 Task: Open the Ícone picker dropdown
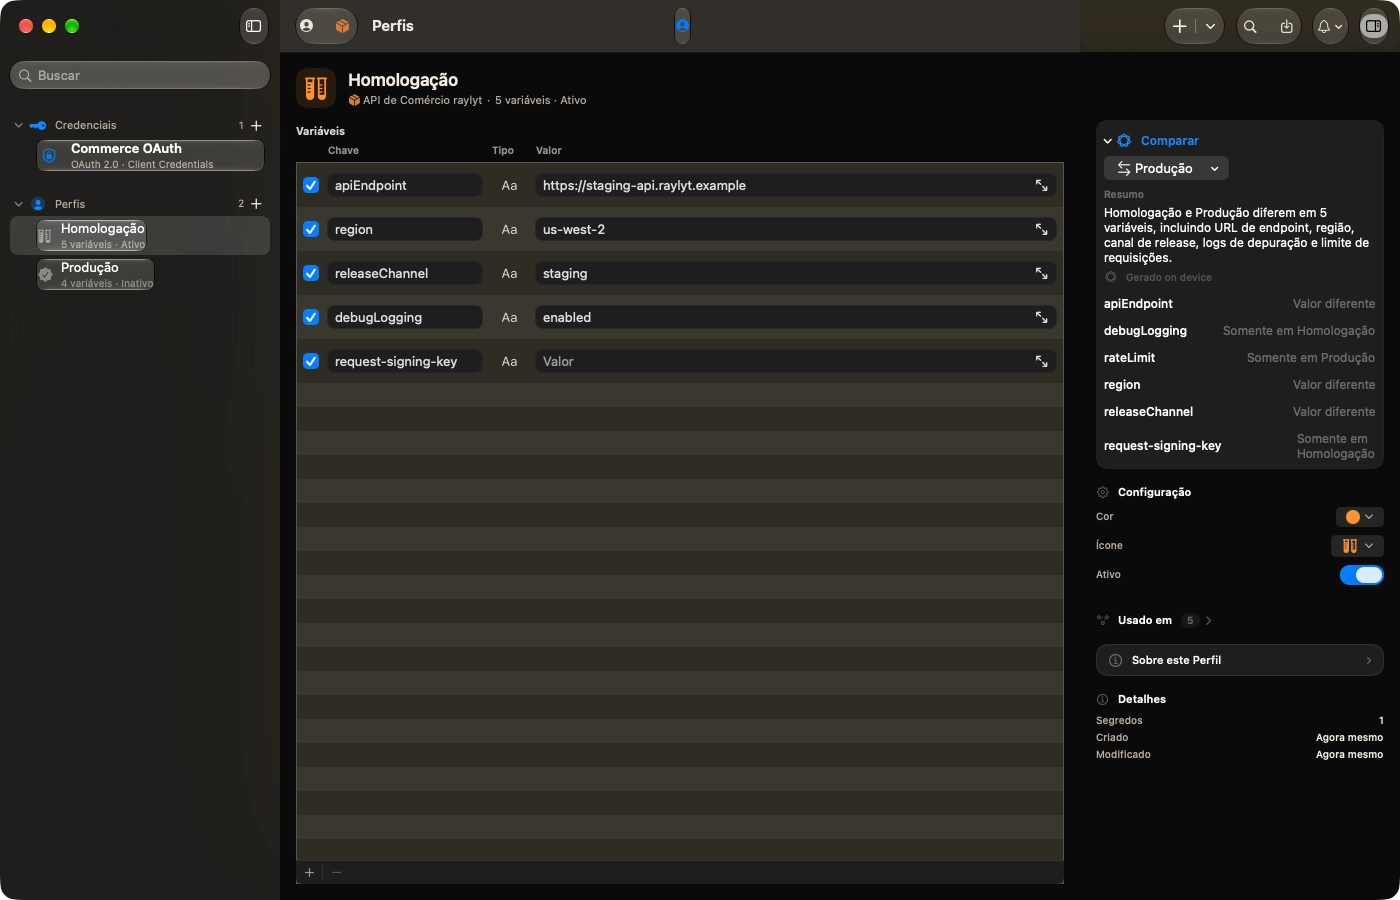click(1357, 546)
